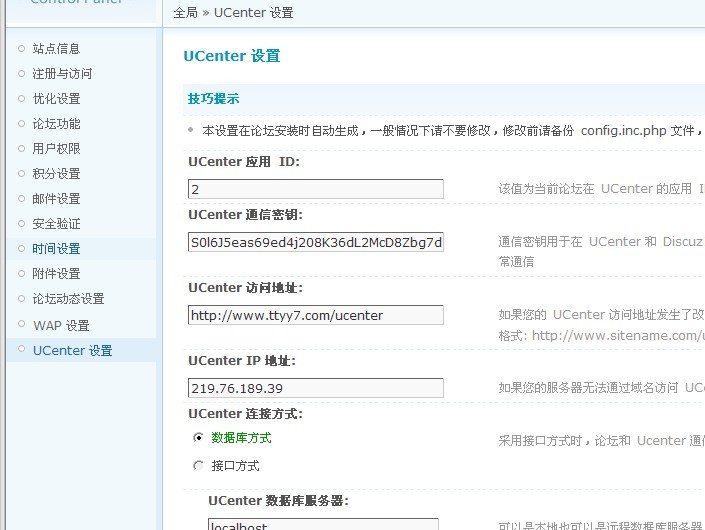Click the UCenter IP 地址 input field

[316, 388]
